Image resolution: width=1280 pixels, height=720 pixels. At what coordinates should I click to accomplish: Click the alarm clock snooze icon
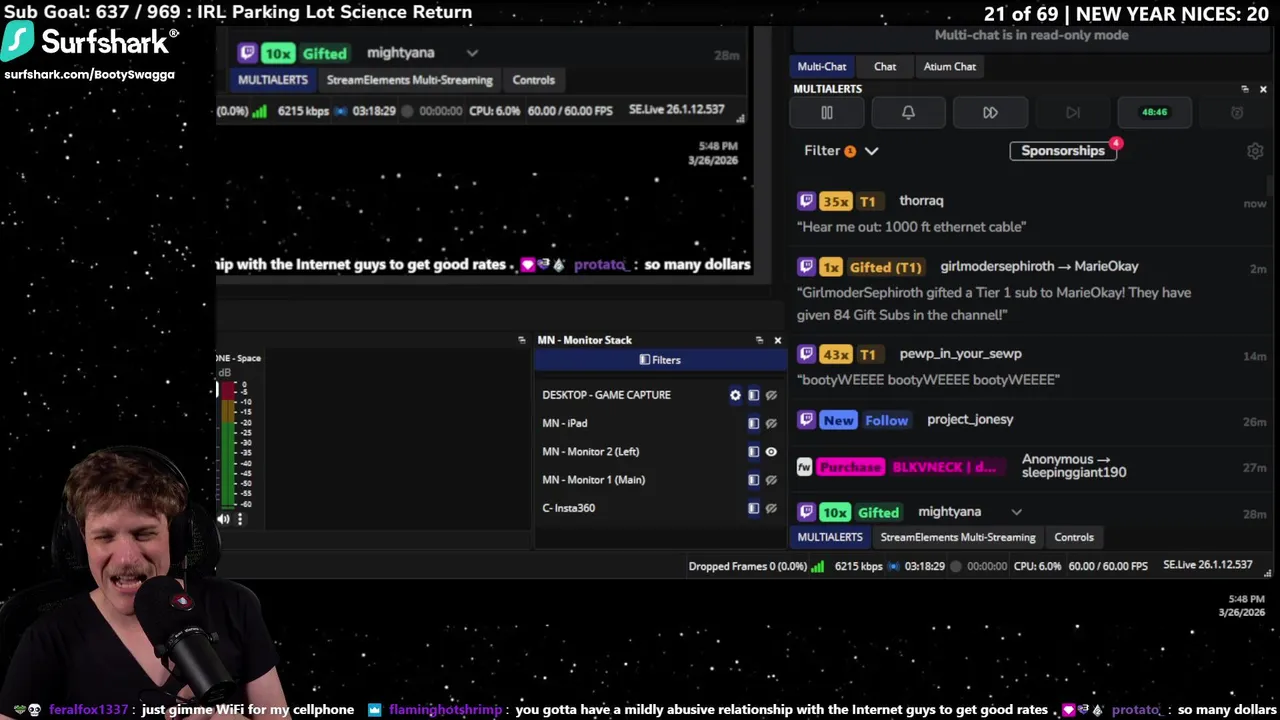click(x=1236, y=113)
